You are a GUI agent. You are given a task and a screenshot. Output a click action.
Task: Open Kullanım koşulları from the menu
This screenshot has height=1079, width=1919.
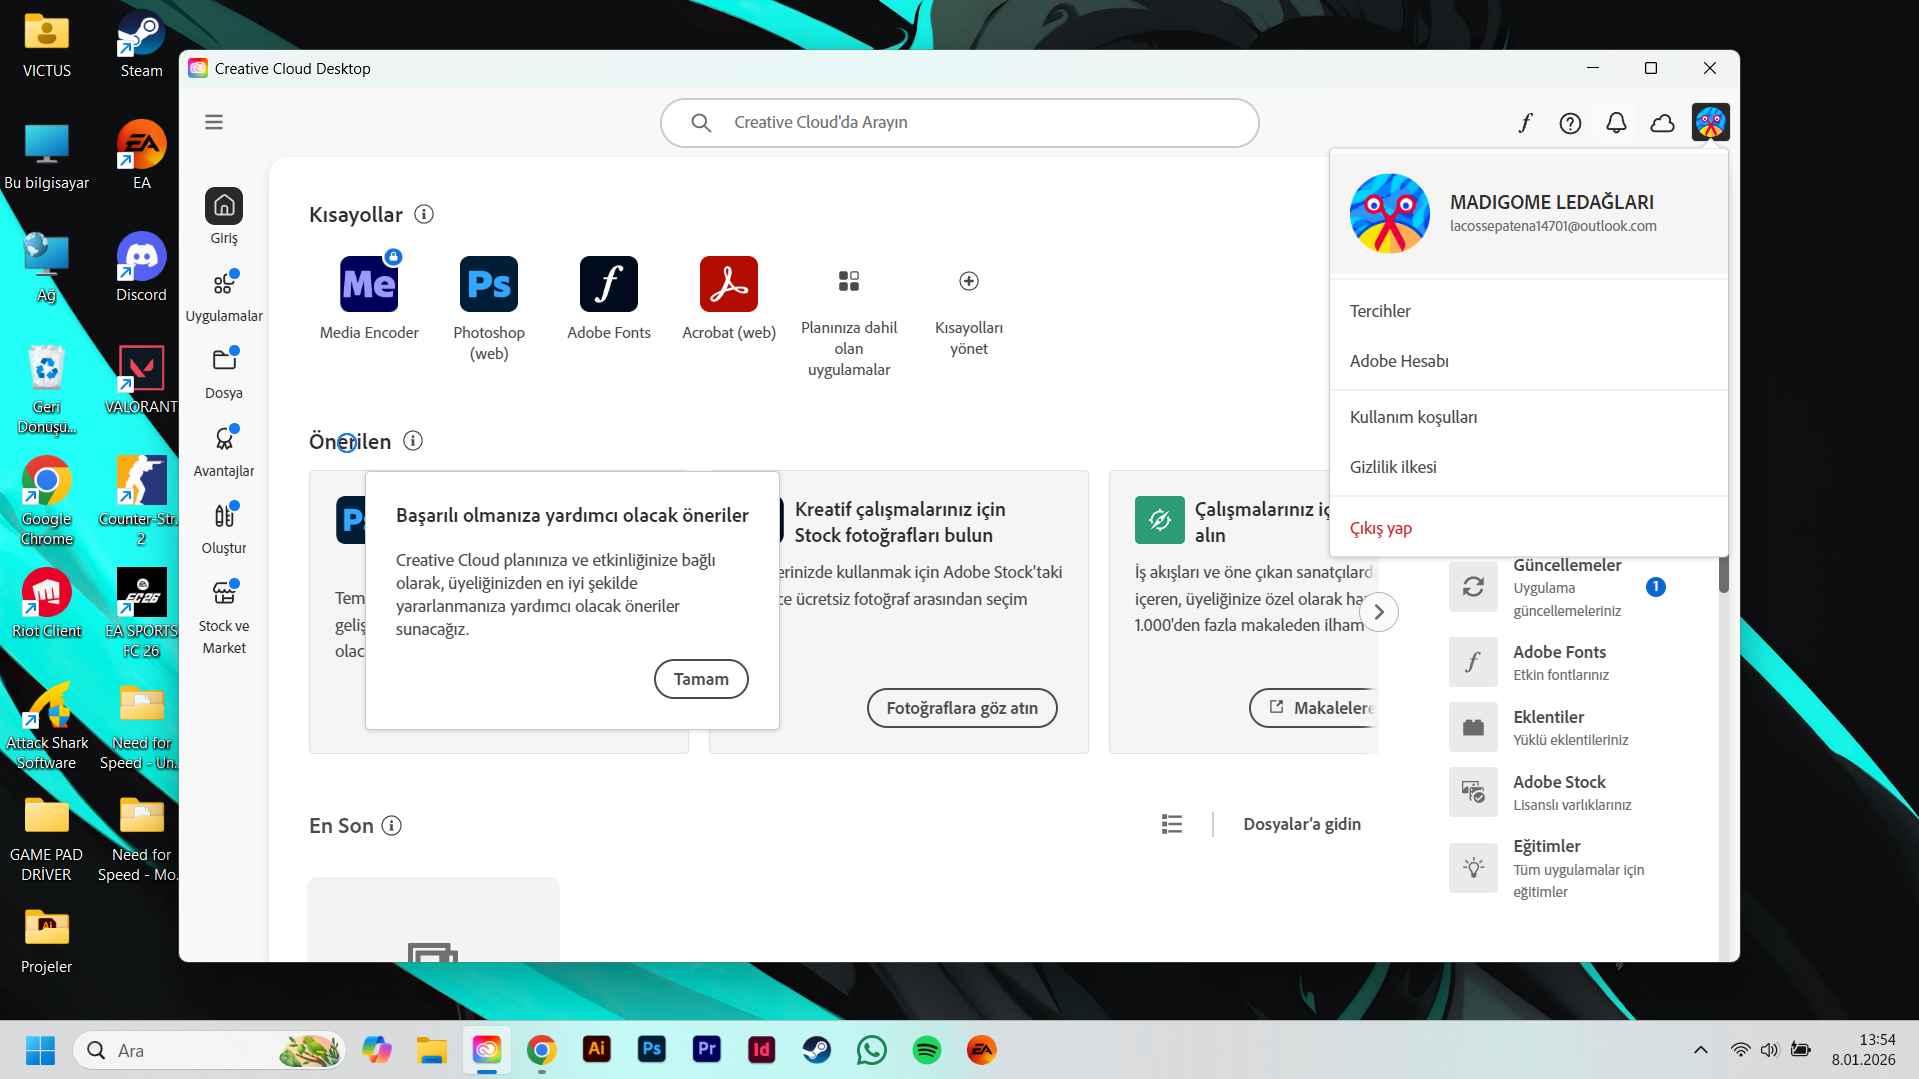(x=1529, y=417)
